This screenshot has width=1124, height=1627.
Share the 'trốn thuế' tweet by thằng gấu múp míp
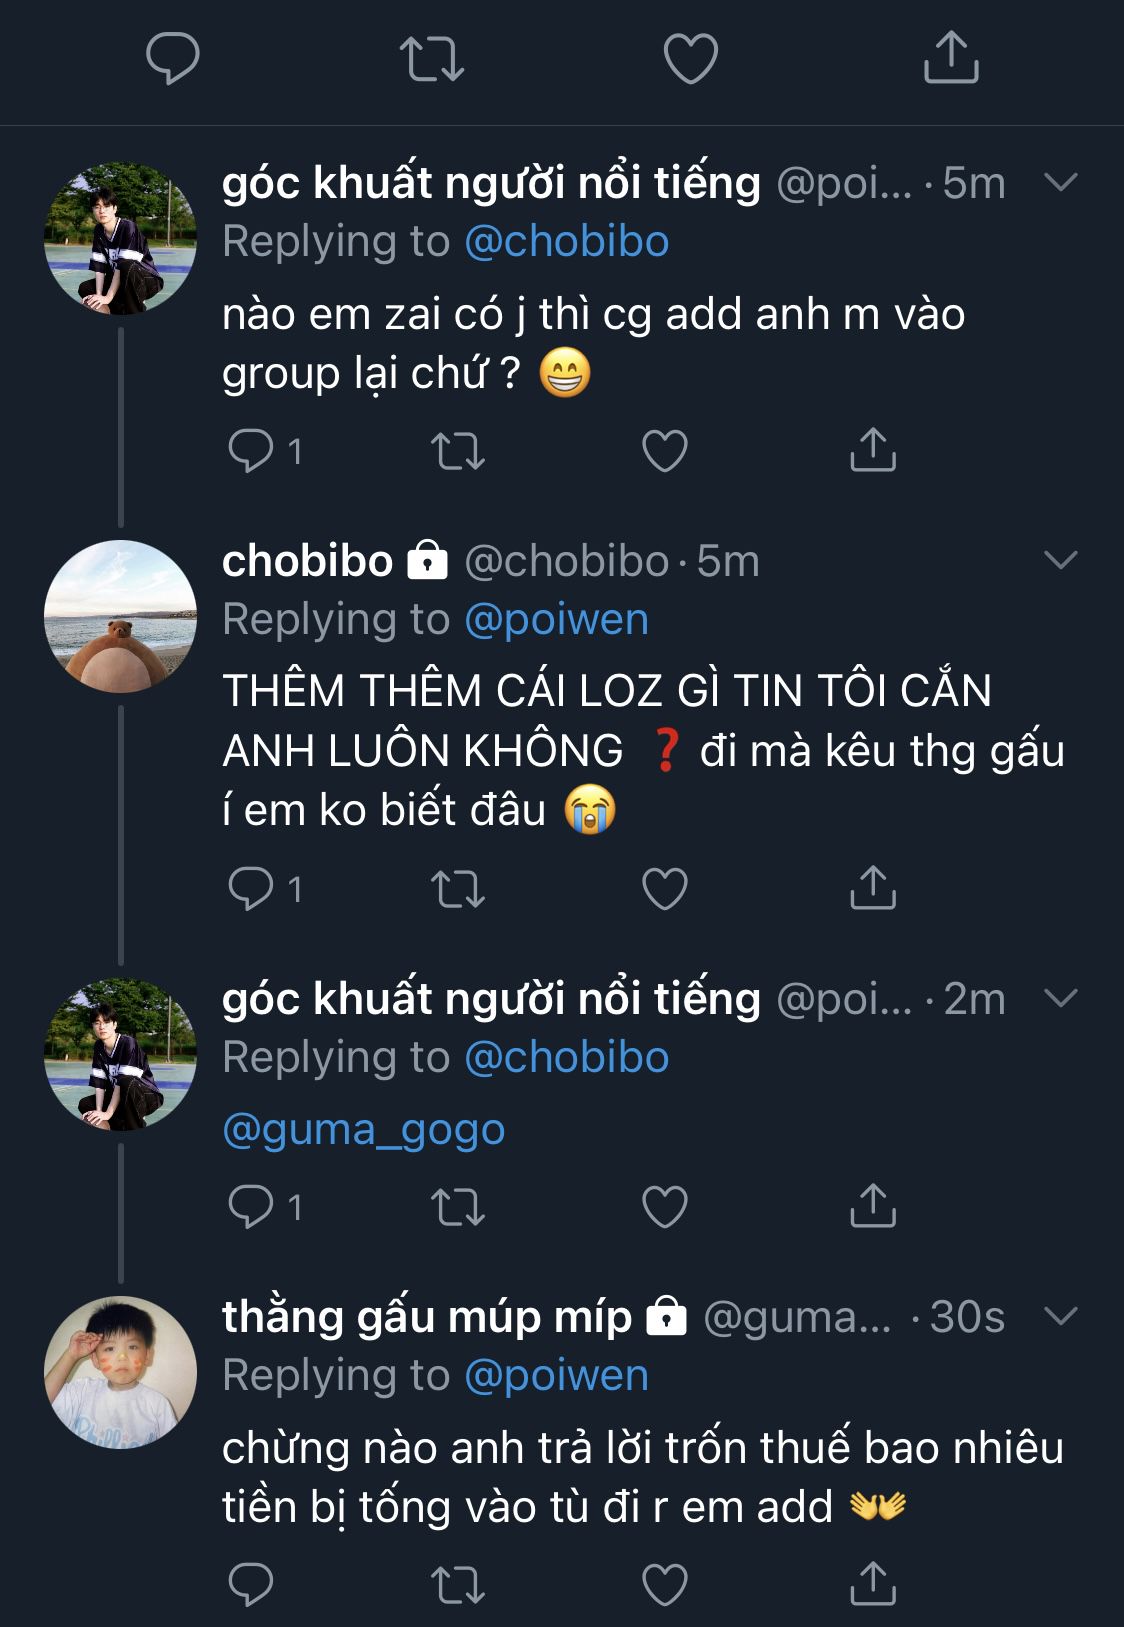click(873, 1585)
